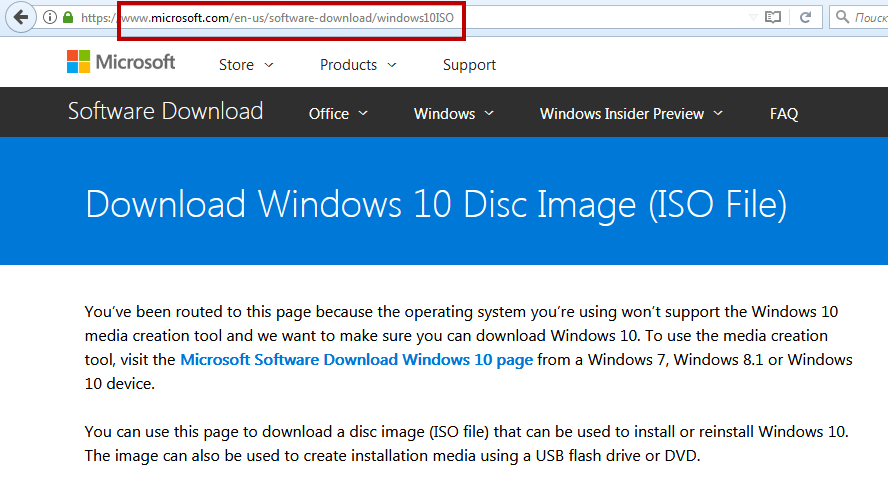Viewport: 888px width, 503px height.
Task: Open the address bar history dropdown arrow
Action: coord(753,18)
